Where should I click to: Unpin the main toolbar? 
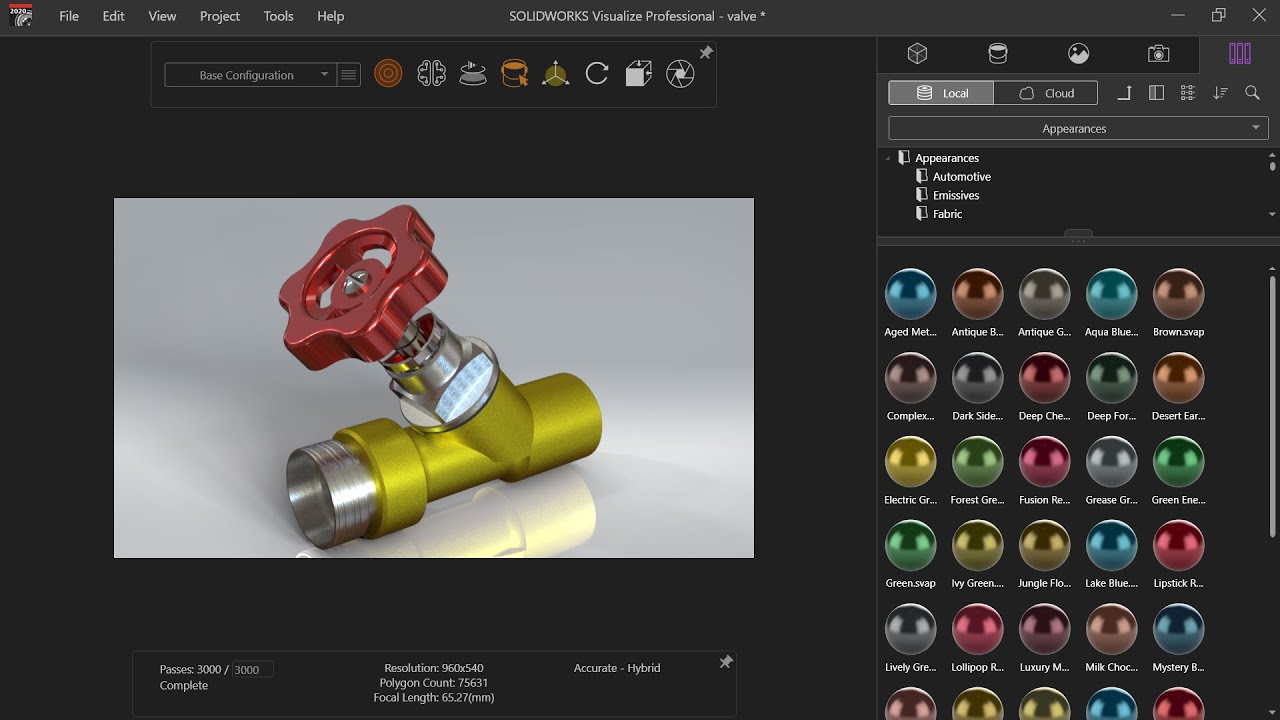(706, 53)
